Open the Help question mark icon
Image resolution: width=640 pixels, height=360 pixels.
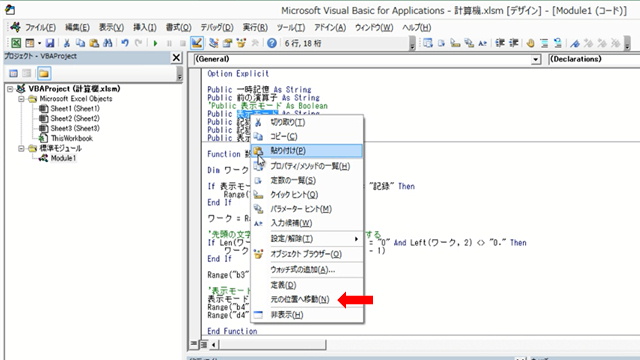point(272,43)
